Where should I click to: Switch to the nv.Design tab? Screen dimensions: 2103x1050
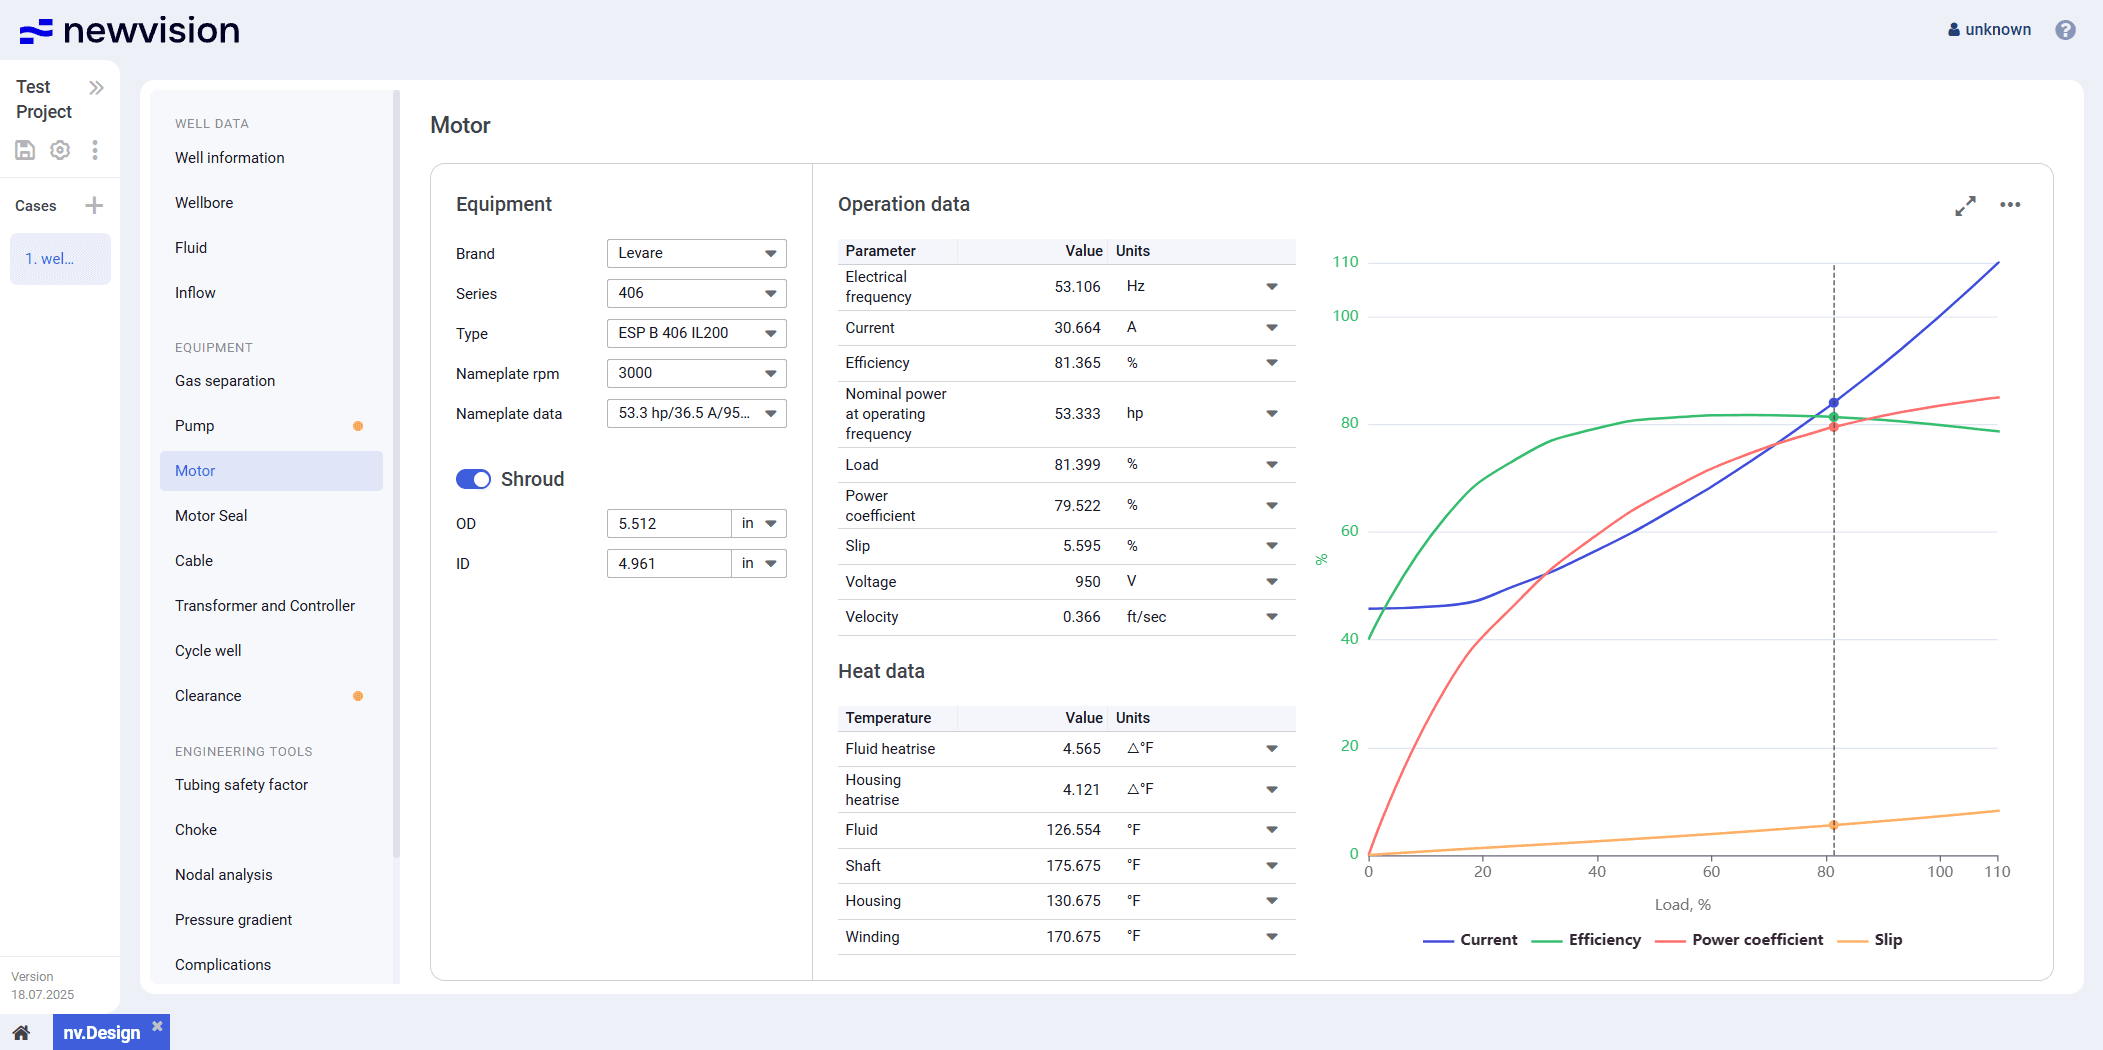(x=102, y=1033)
